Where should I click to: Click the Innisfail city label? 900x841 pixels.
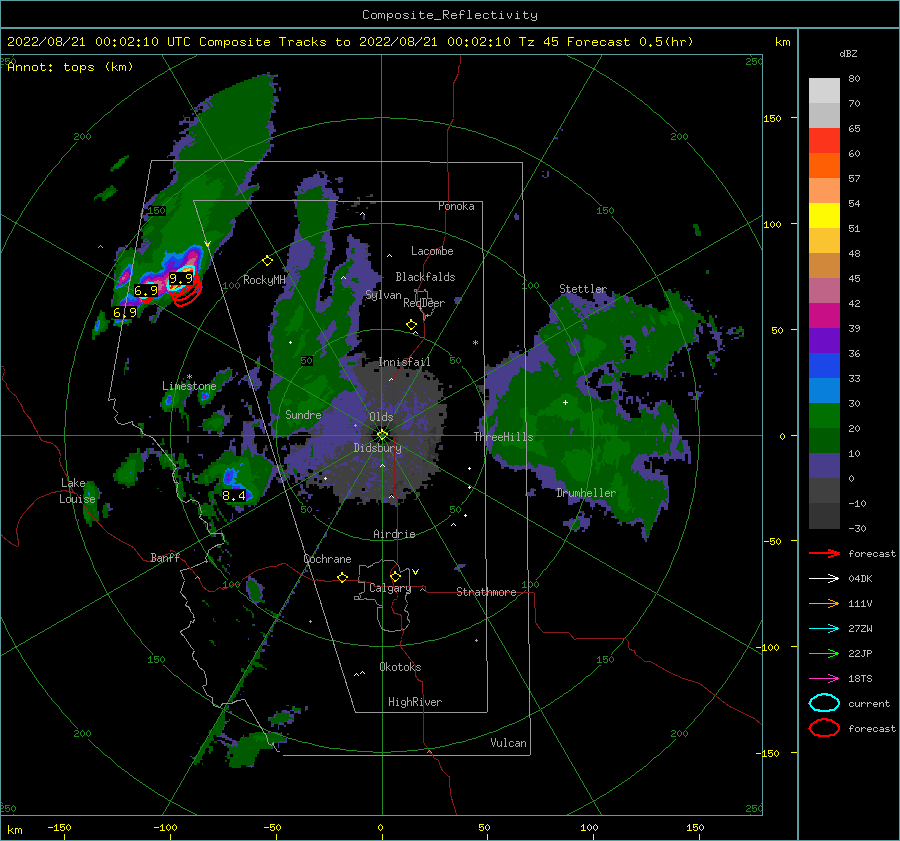tap(404, 362)
